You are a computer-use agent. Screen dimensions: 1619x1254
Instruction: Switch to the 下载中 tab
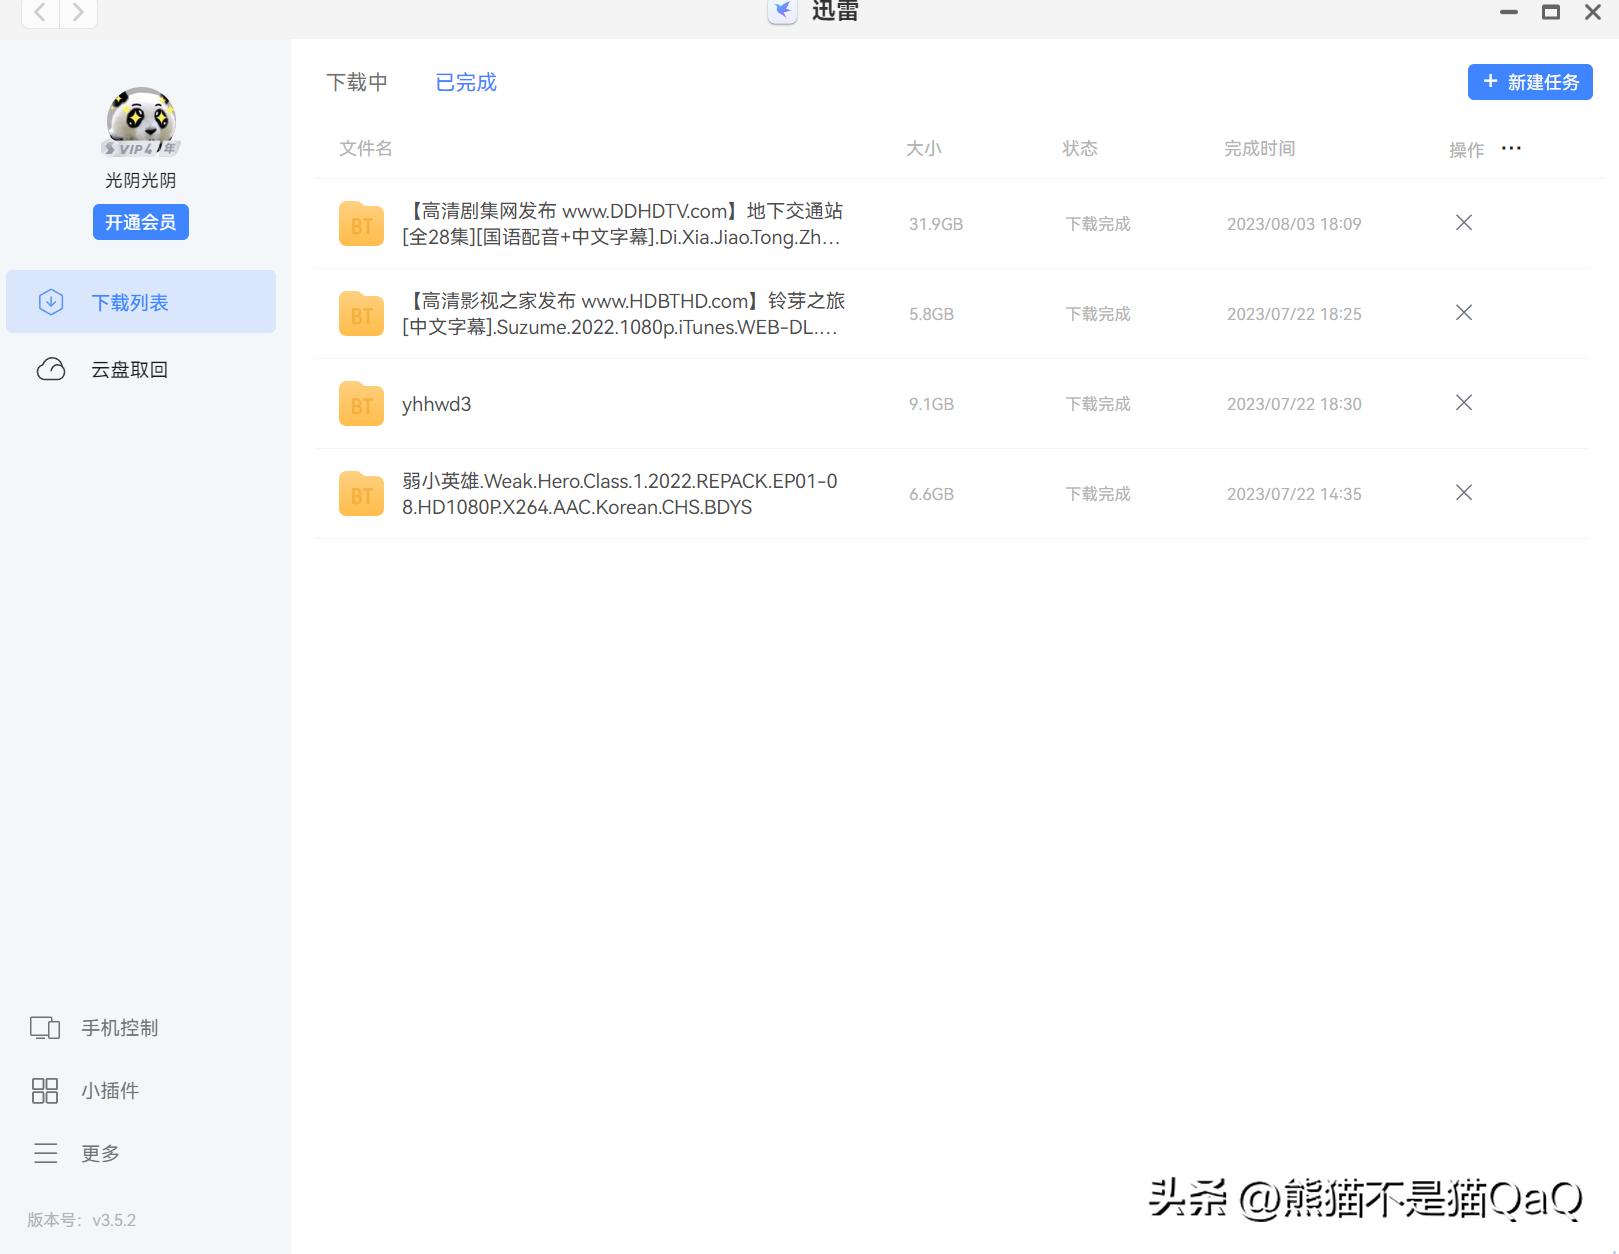357,82
